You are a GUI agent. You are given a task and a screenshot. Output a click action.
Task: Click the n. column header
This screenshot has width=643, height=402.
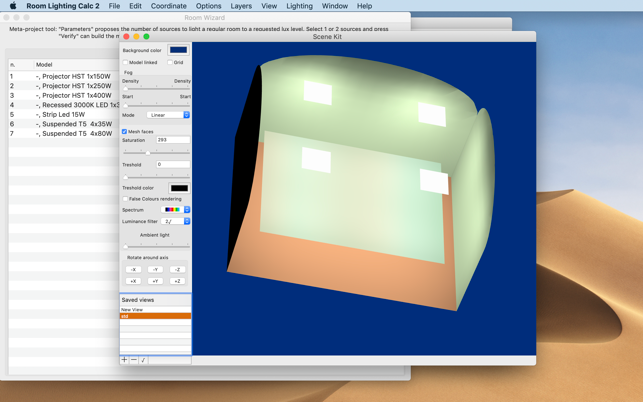pyautogui.click(x=21, y=64)
